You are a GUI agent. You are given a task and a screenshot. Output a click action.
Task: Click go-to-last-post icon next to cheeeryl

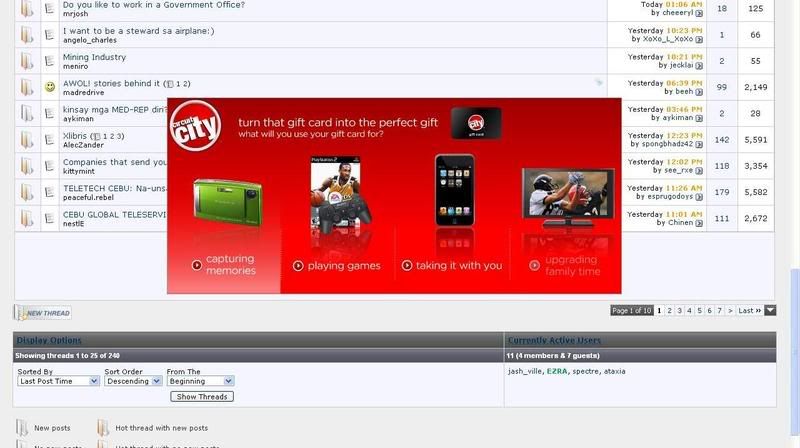pyautogui.click(x=699, y=13)
